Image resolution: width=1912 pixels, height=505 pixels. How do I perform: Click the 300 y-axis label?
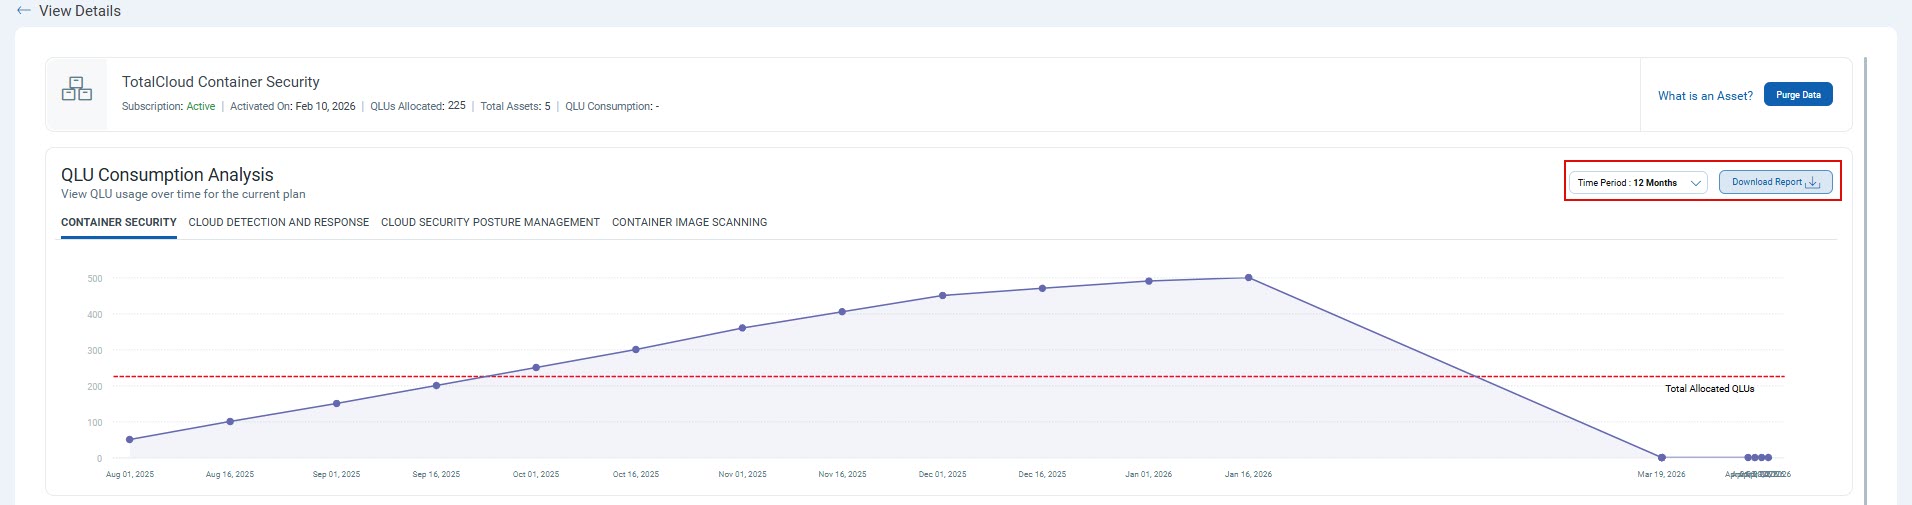coord(95,350)
